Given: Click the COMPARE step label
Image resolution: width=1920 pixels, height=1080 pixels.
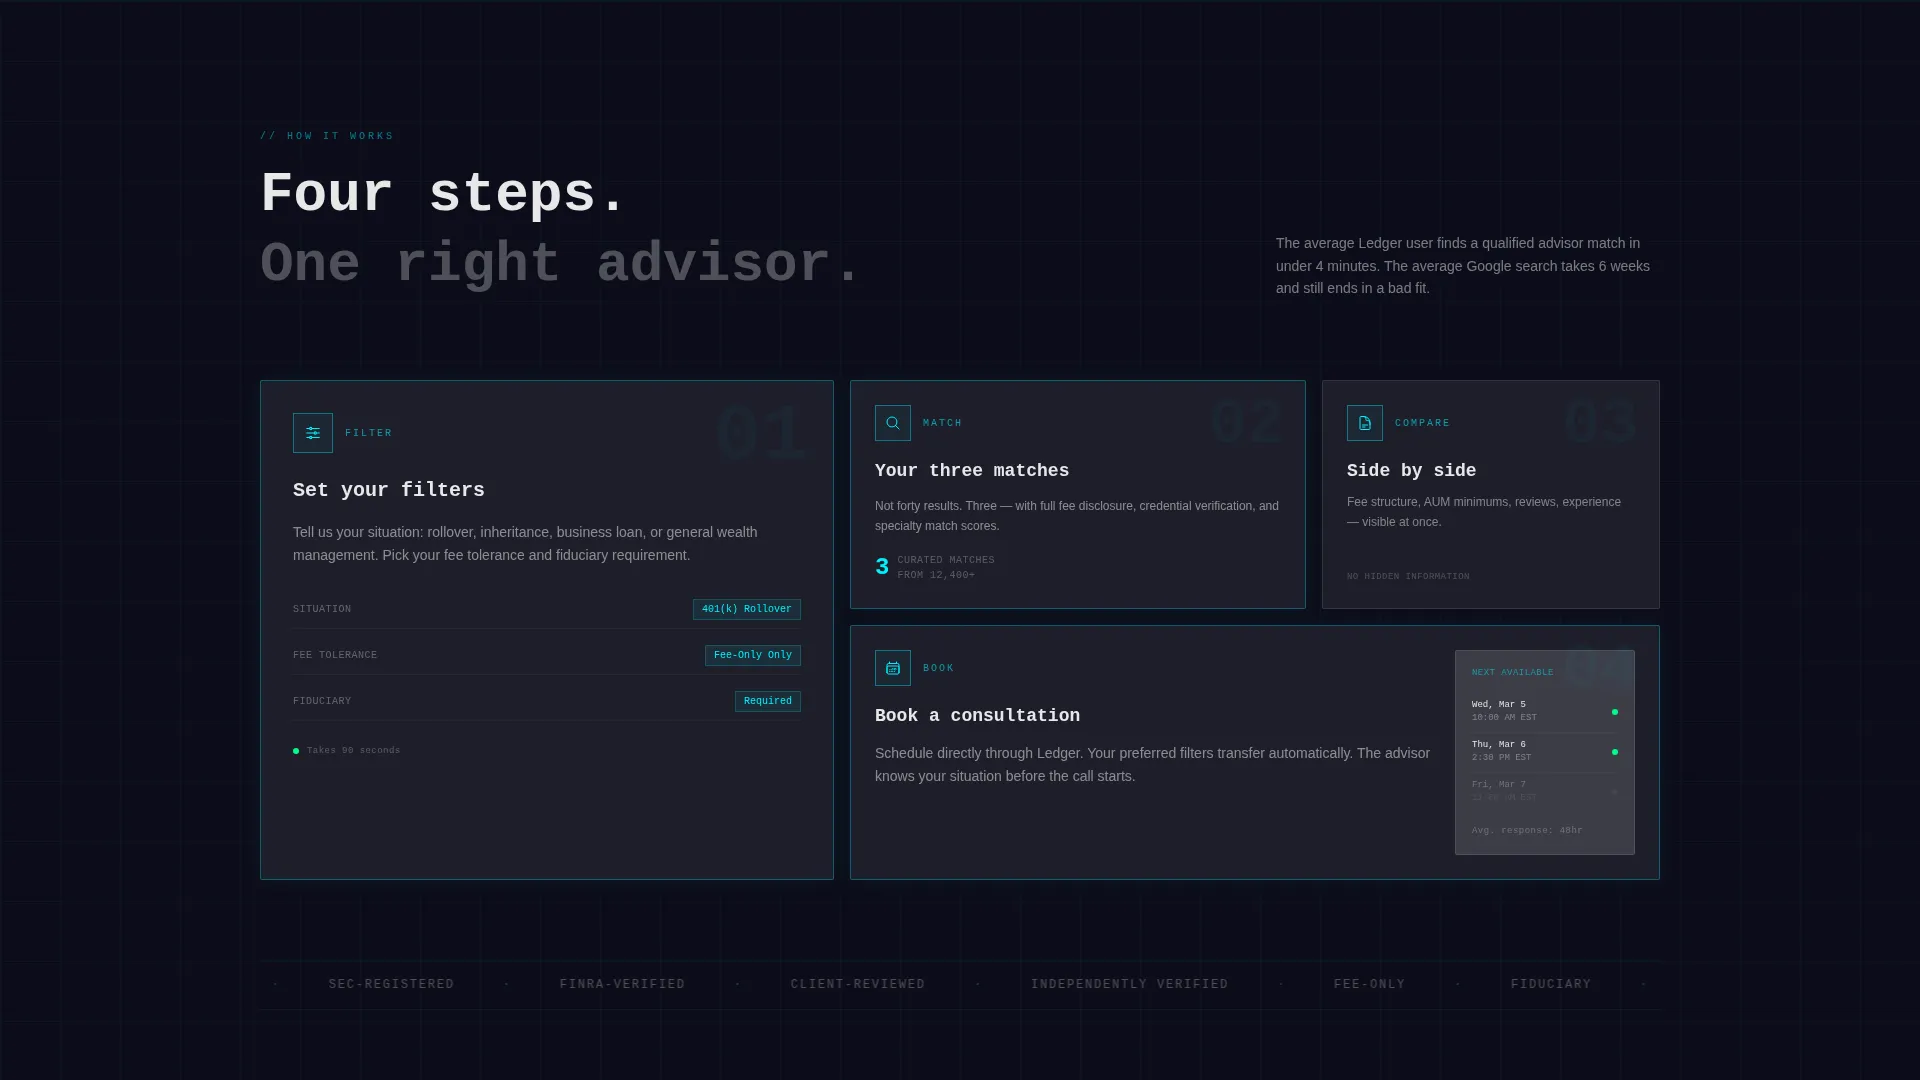Looking at the screenshot, I should (x=1422, y=423).
